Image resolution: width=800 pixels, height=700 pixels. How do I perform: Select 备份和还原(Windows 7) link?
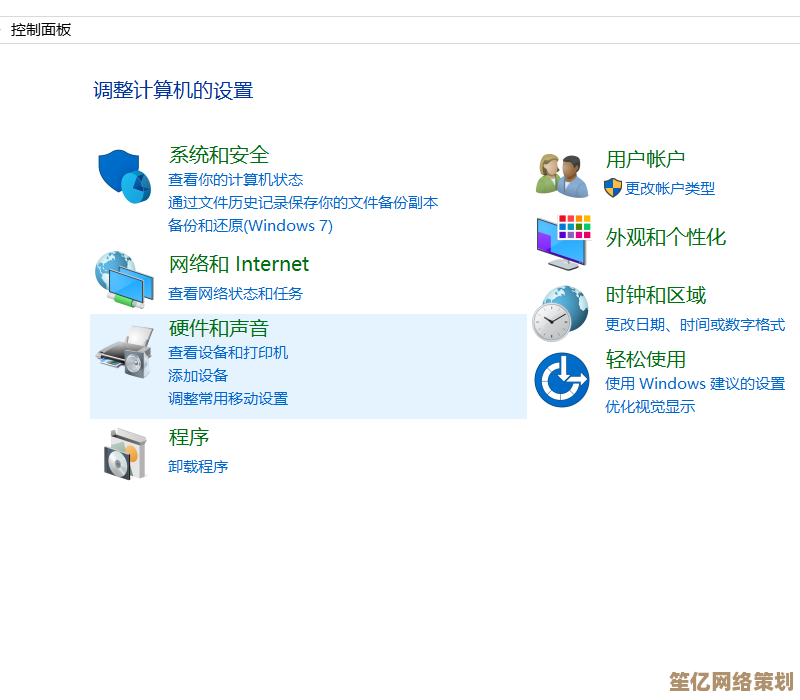click(x=250, y=226)
